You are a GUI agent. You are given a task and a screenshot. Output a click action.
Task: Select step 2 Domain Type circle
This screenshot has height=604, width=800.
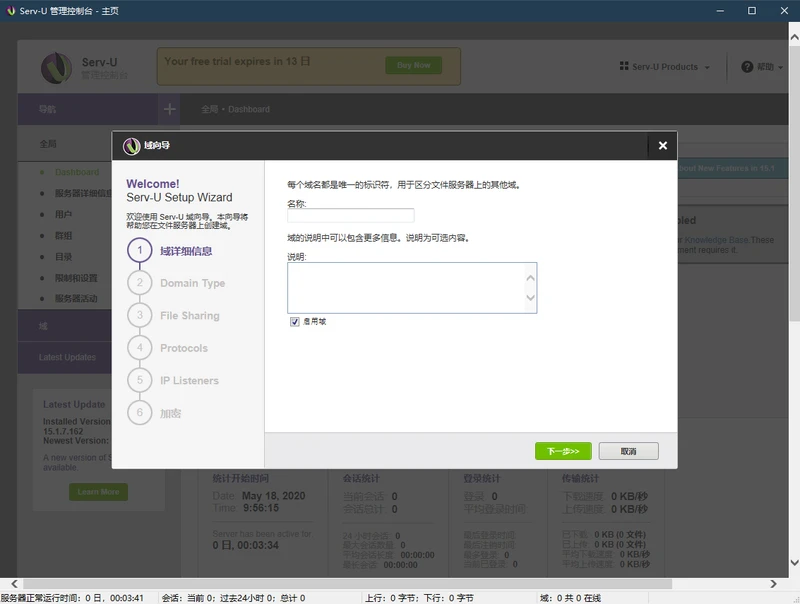[139, 283]
